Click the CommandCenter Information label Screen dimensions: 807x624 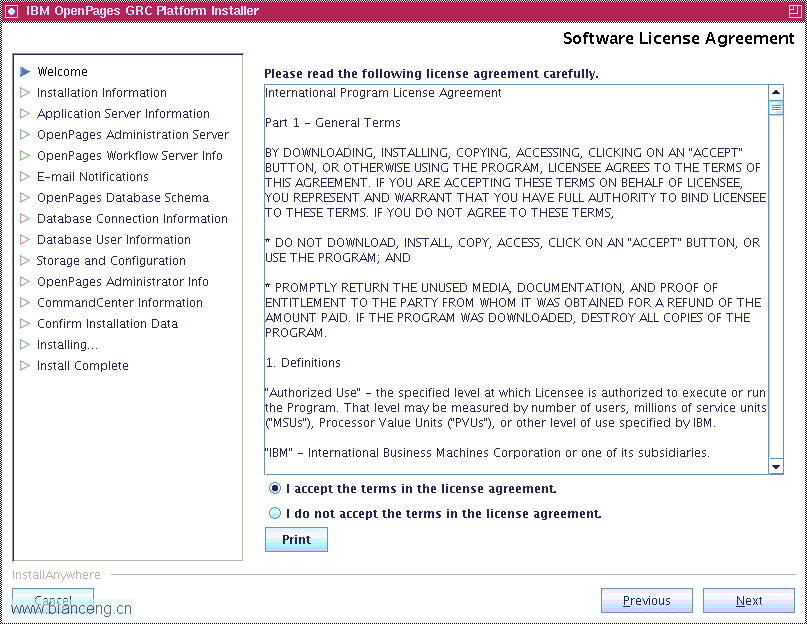point(120,303)
